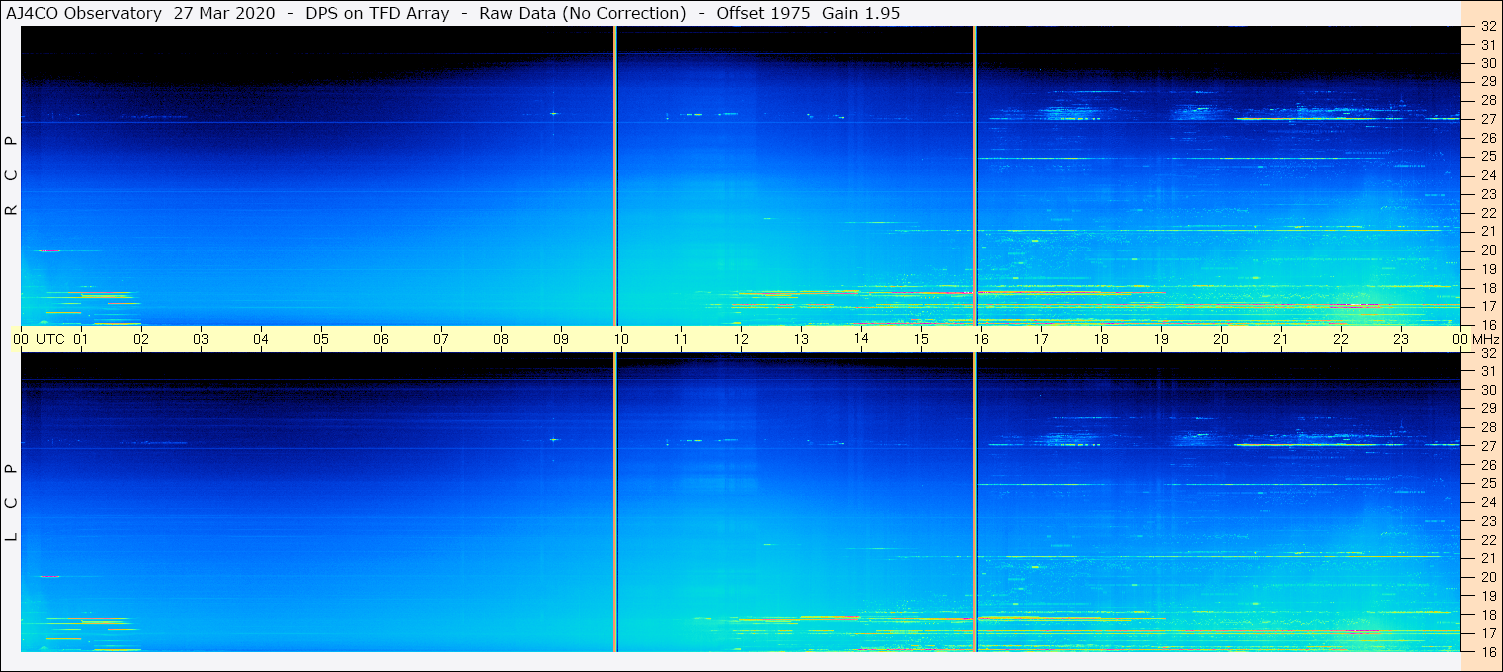Click the 28 MHz tick in LCP panel
The height and width of the screenshot is (672, 1503).
pyautogui.click(x=1488, y=427)
